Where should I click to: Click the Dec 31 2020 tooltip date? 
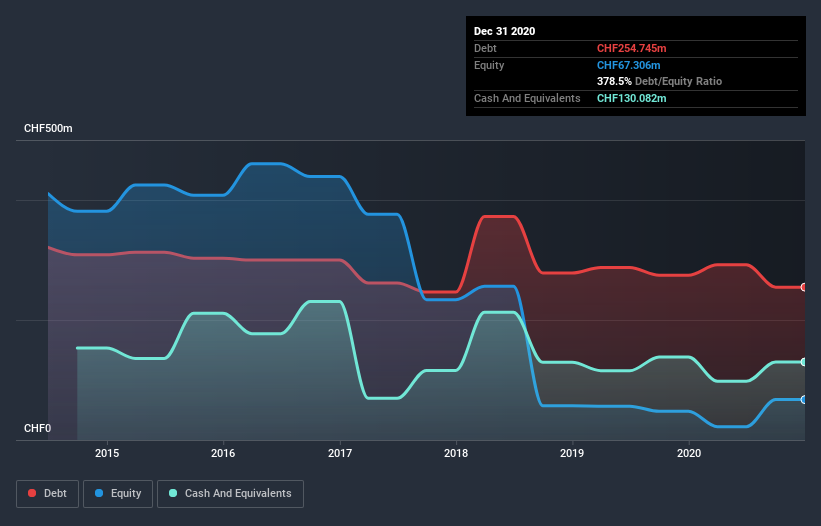coord(504,31)
